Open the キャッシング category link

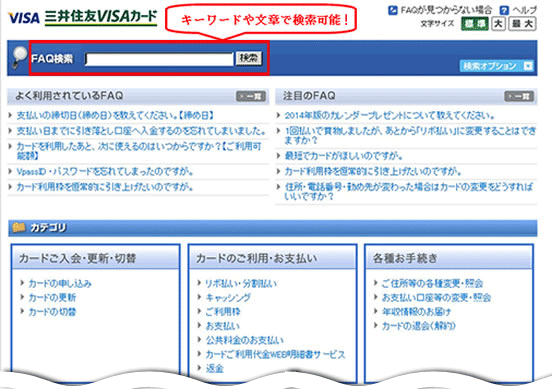[228, 298]
